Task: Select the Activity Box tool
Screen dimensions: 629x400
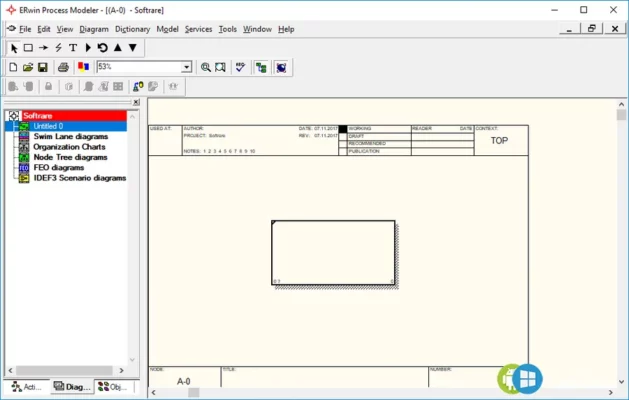Action: tap(28, 48)
